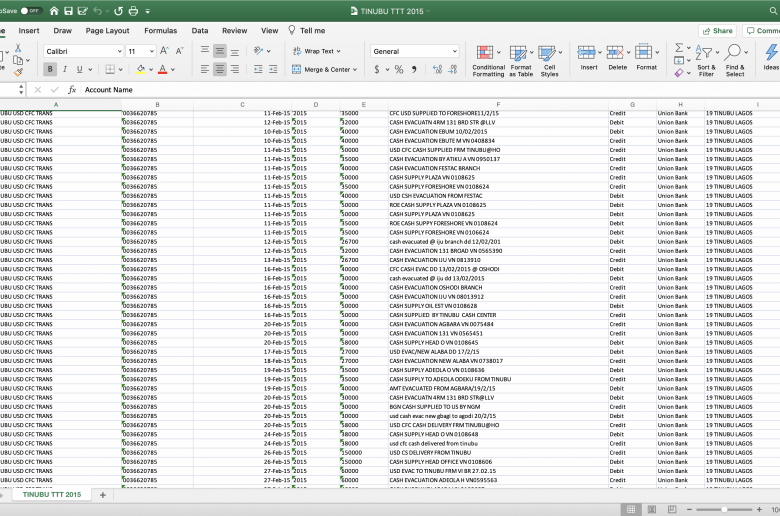Image resolution: width=780 pixels, height=516 pixels.
Task: Set middle vertical alignment
Action: pos(220,51)
